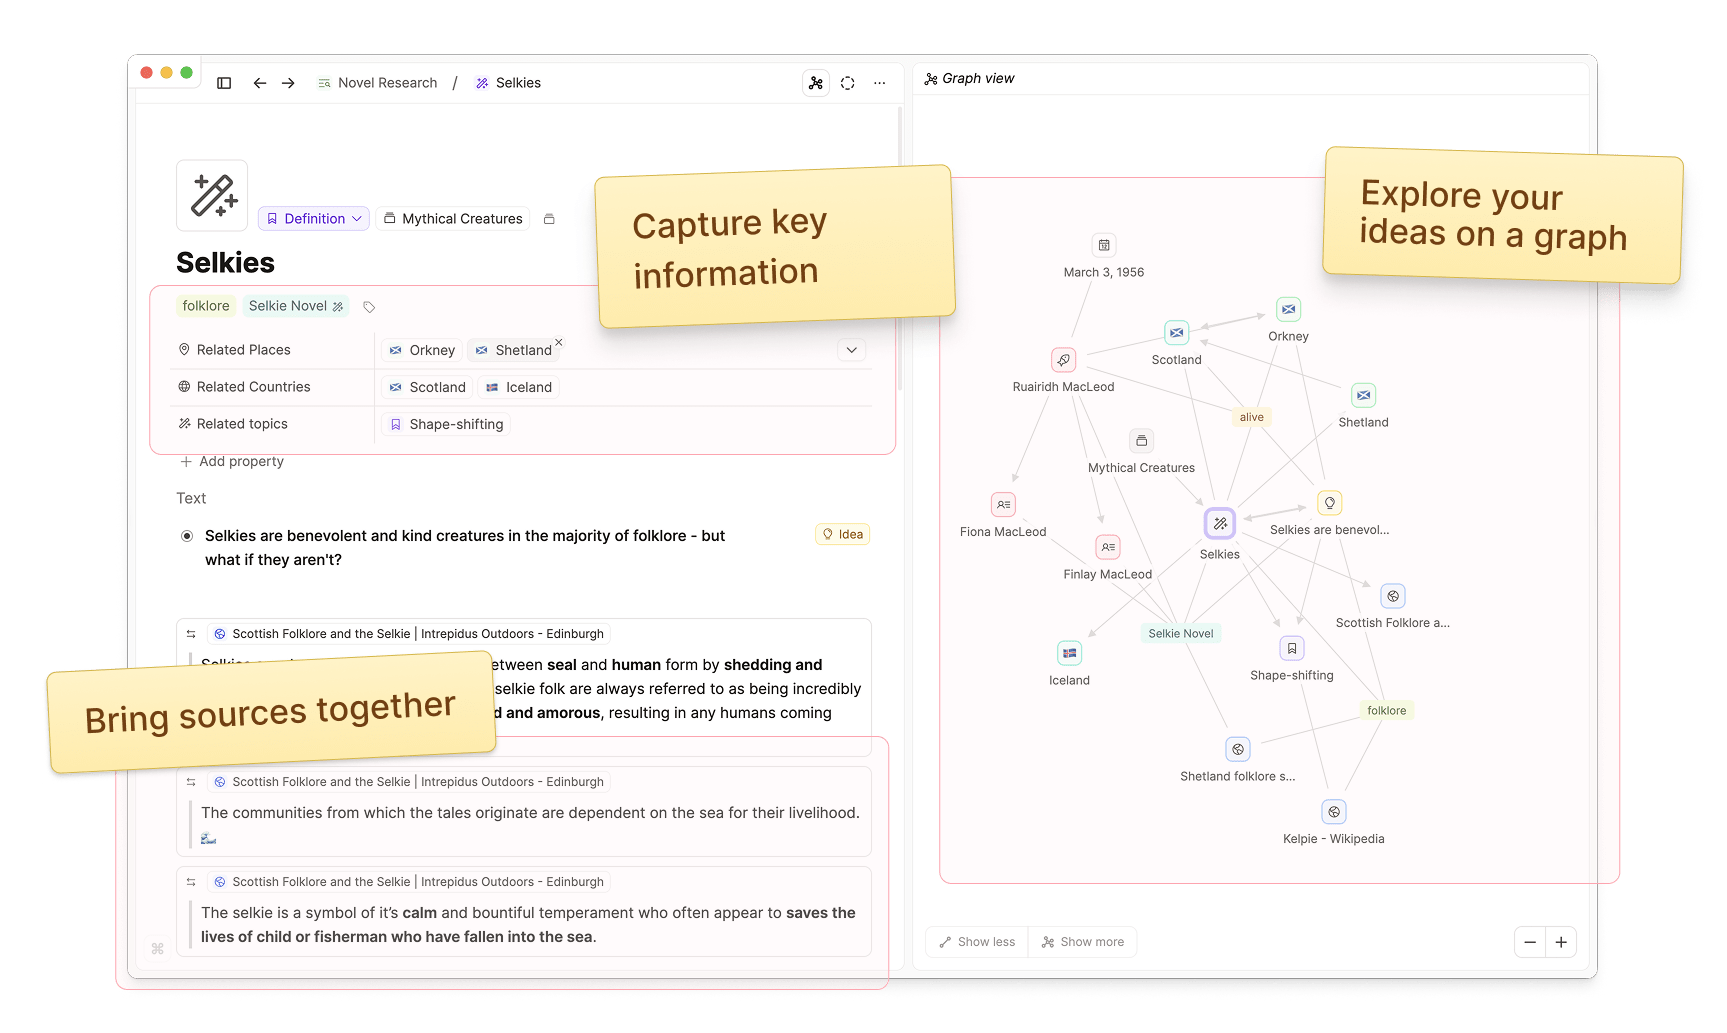
Task: Open the Definition type dropdown
Action: [x=314, y=219]
